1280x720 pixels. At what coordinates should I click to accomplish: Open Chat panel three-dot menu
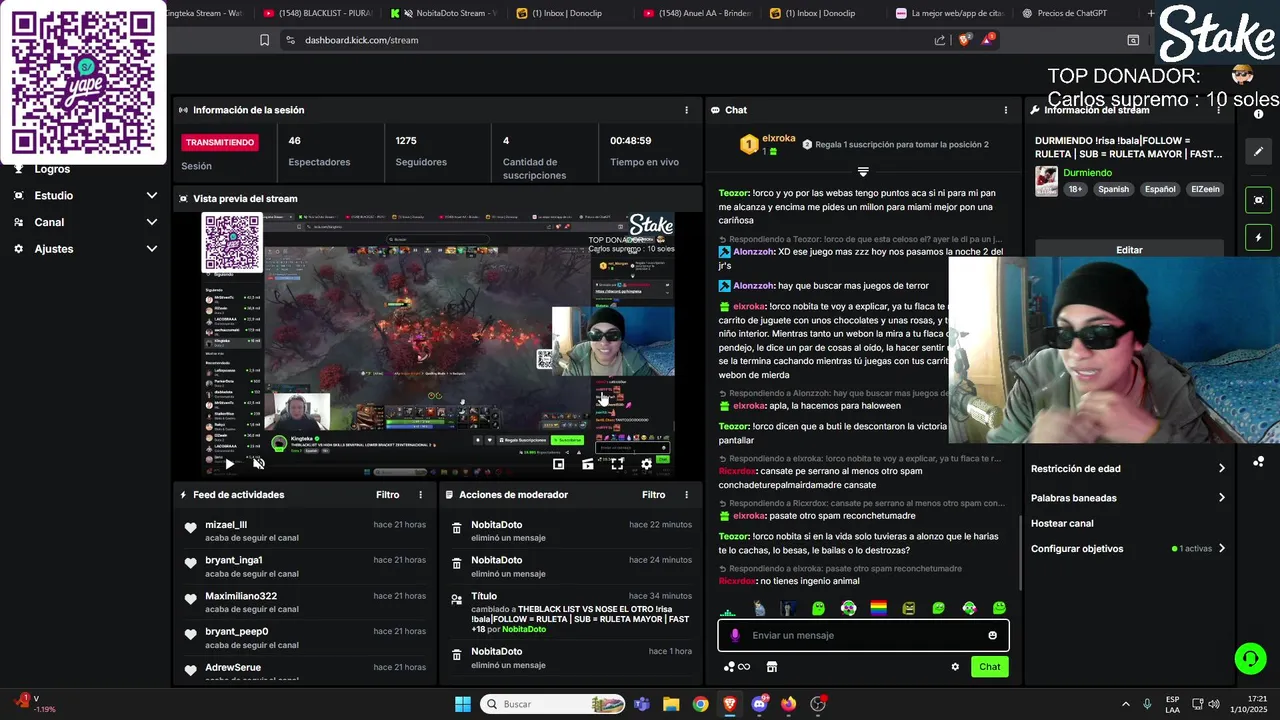1006,110
